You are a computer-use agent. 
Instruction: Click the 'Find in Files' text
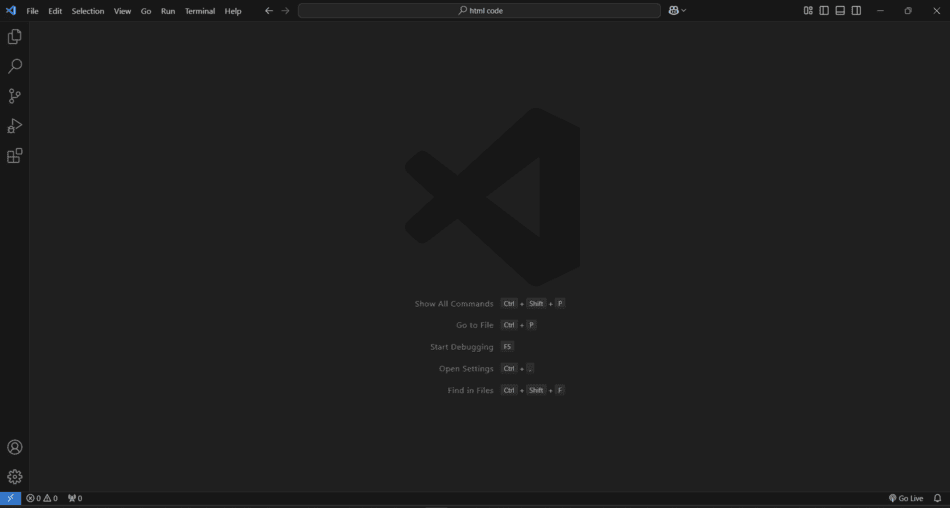tap(470, 390)
